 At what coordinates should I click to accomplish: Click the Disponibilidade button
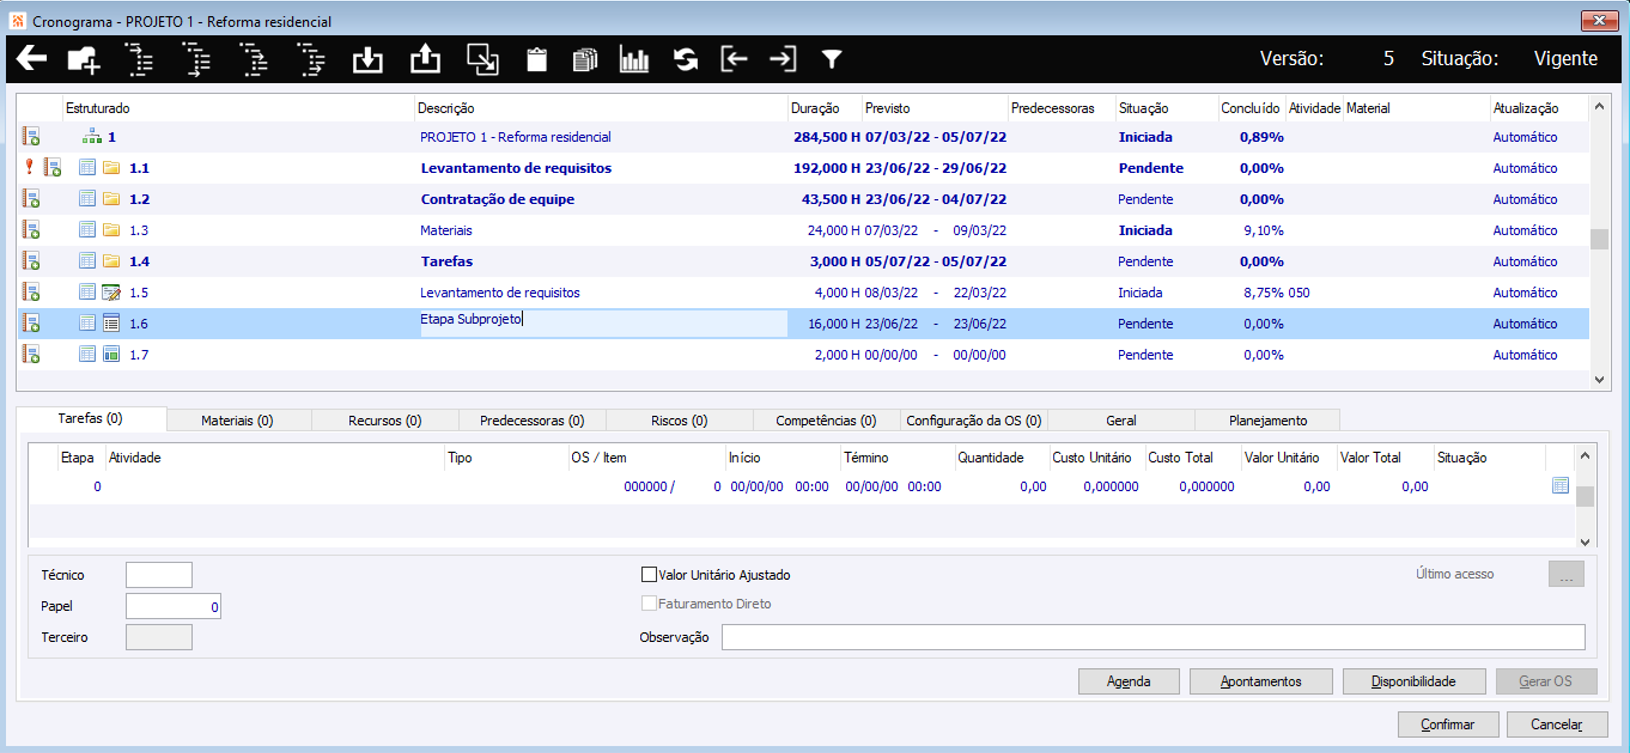1414,682
